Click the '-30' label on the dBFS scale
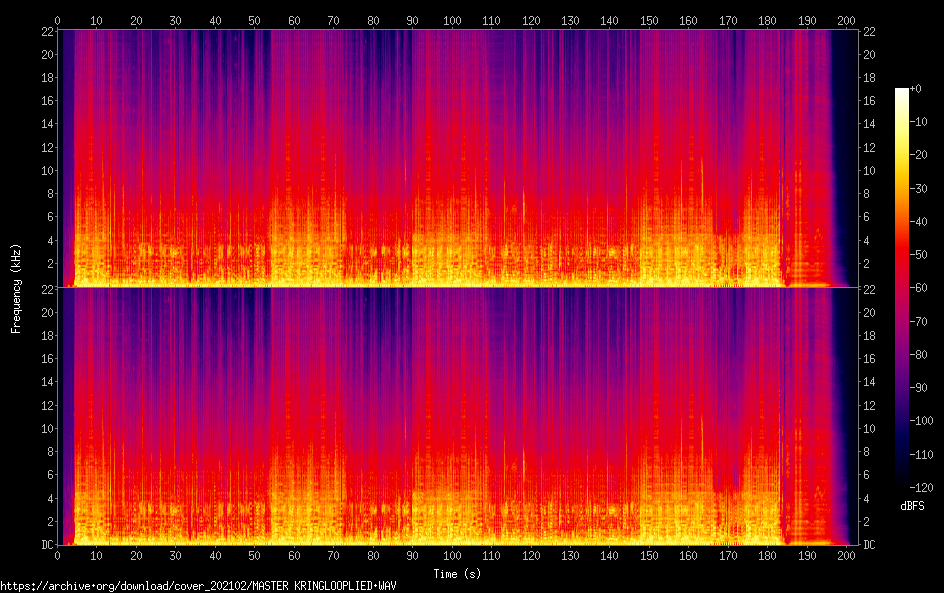Image resolution: width=944 pixels, height=593 pixels. pyautogui.click(x=918, y=188)
